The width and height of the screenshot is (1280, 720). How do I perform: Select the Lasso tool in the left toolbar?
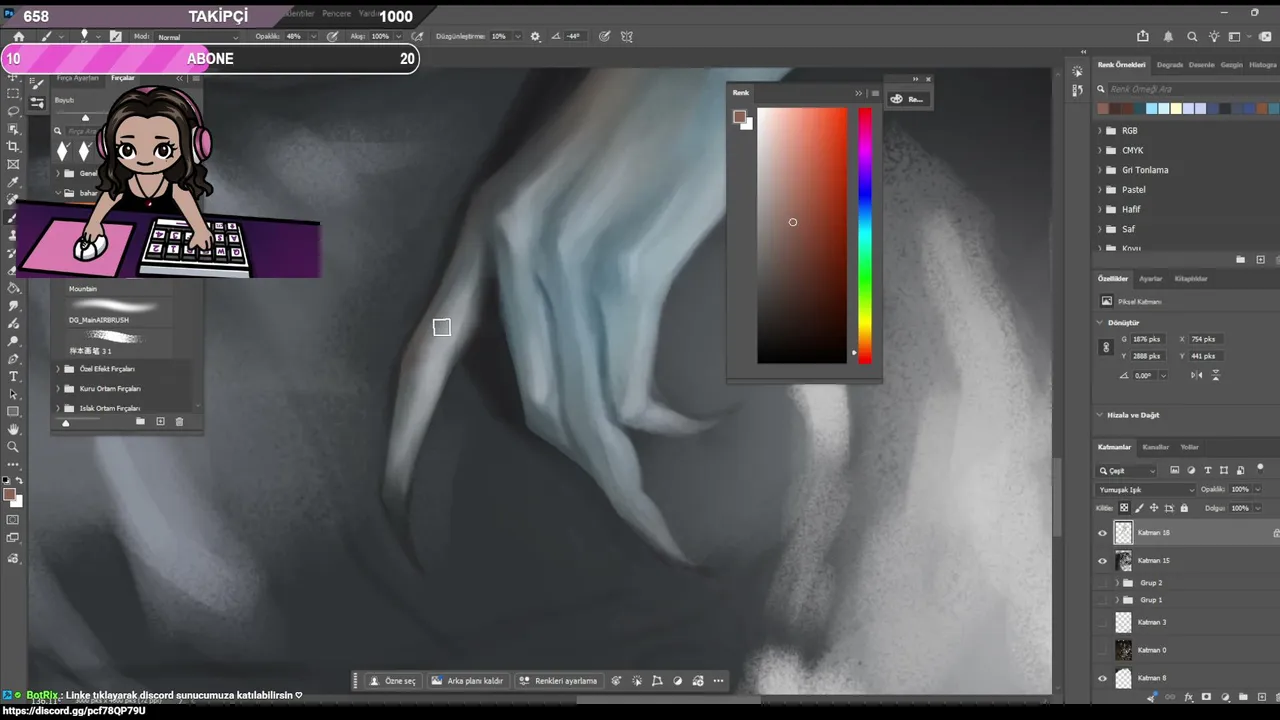point(13,111)
